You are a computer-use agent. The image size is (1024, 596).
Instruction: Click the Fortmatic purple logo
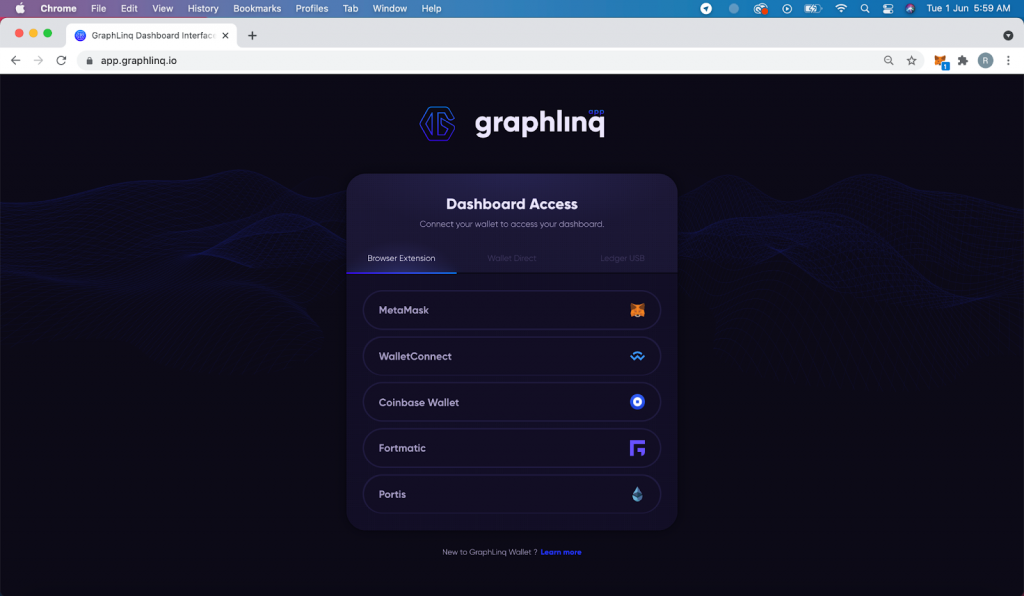click(x=637, y=448)
